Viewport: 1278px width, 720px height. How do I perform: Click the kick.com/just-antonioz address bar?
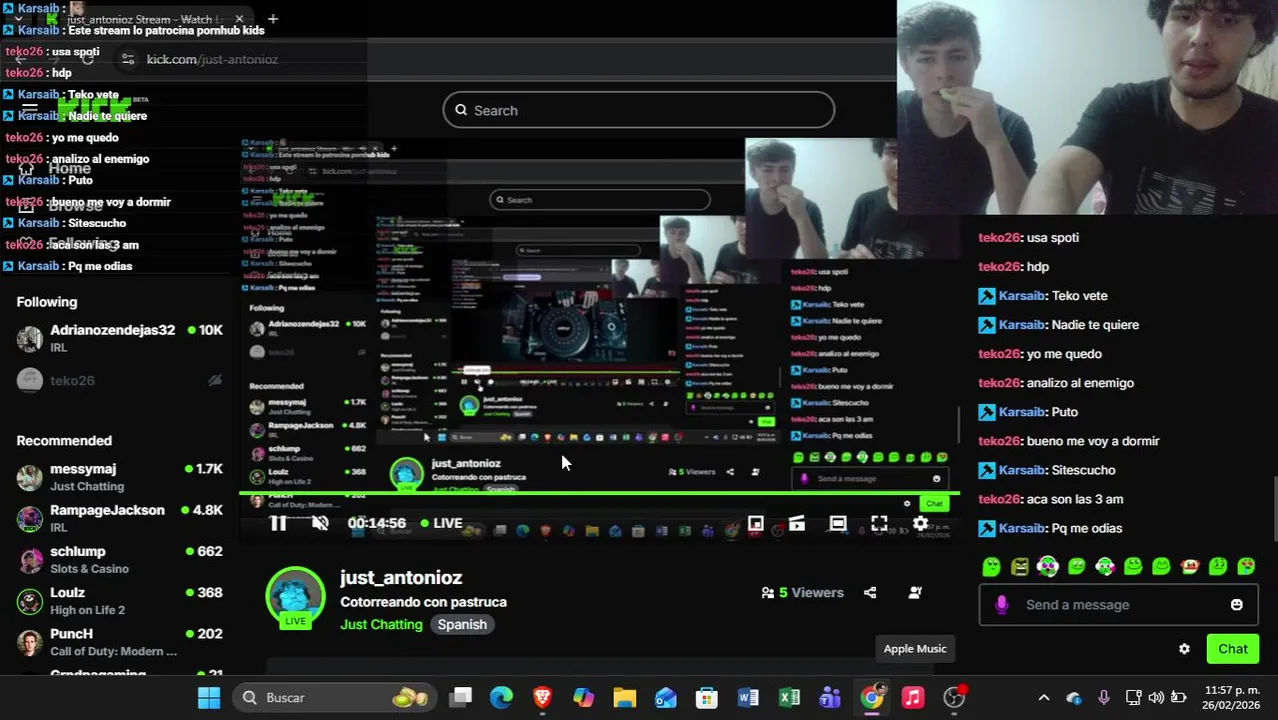pyautogui.click(x=212, y=59)
